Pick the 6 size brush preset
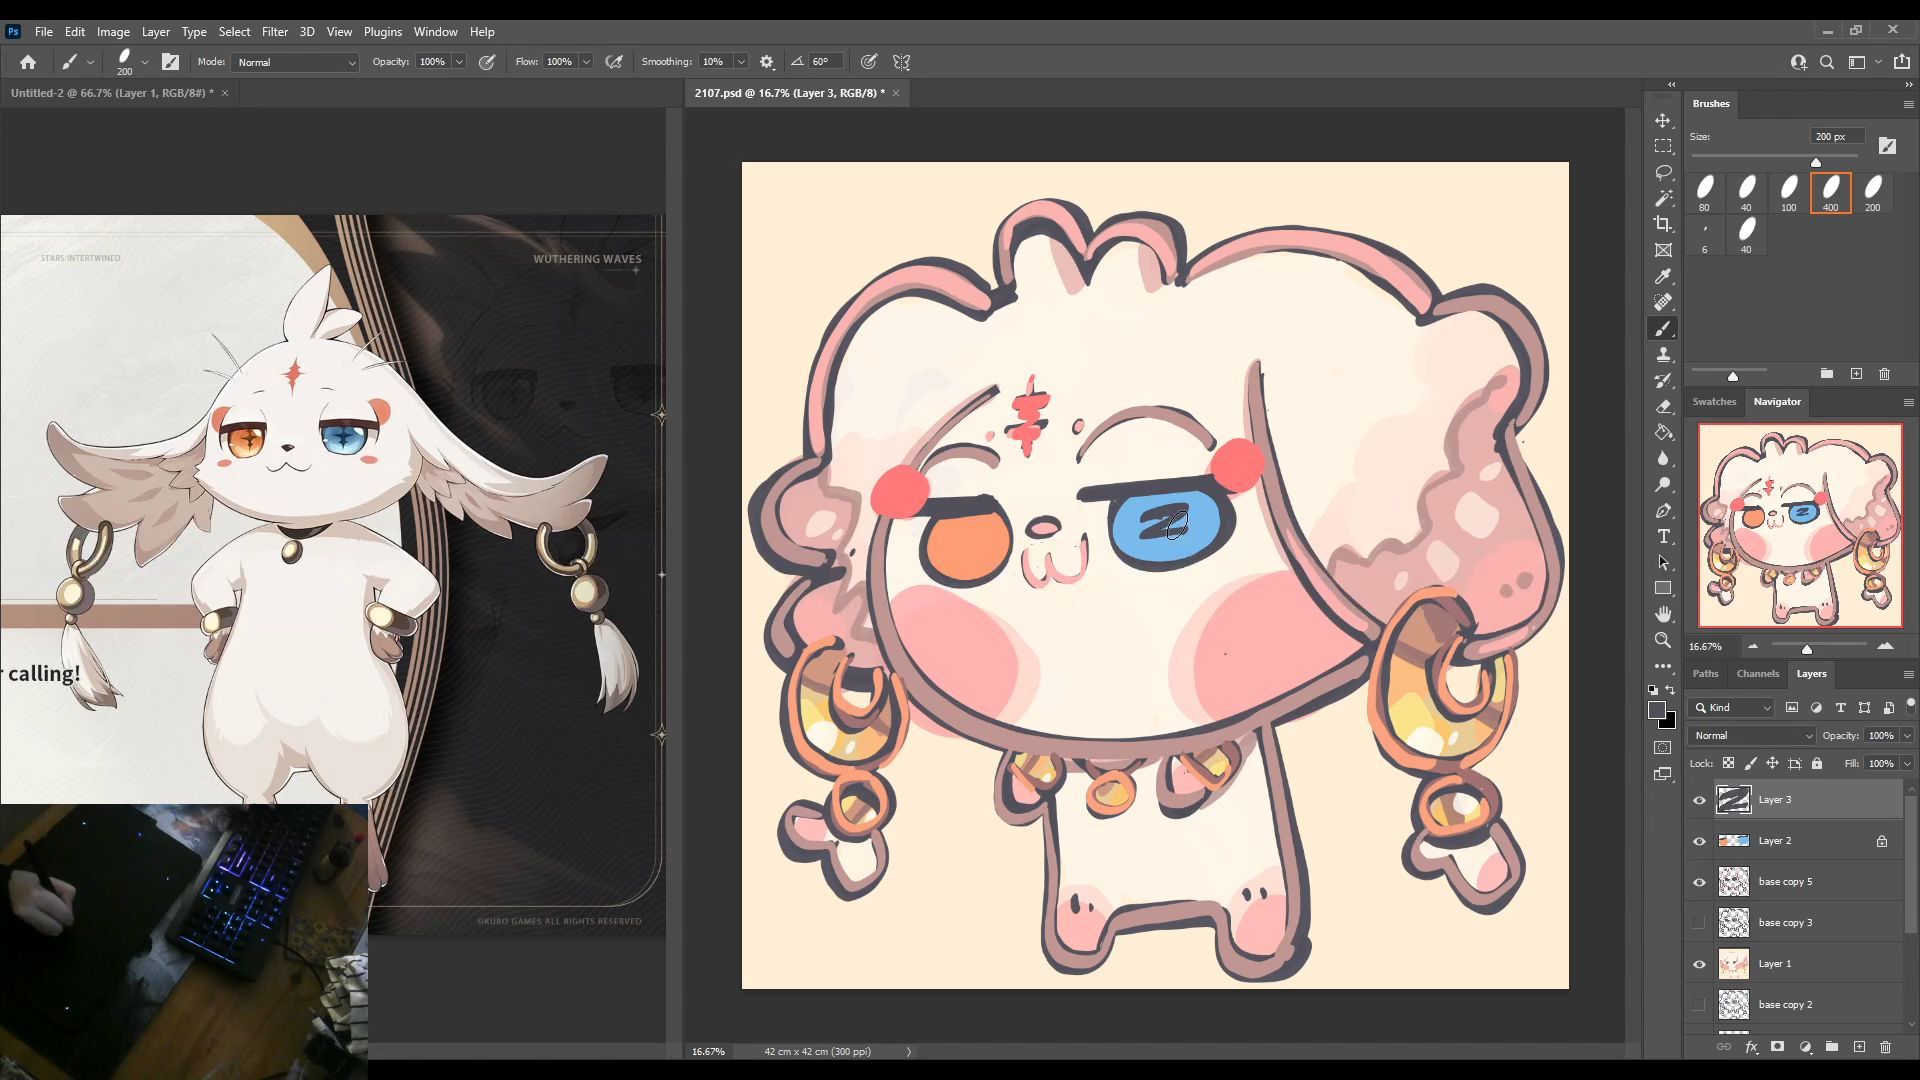Viewport: 1920px width, 1080px height. coord(1705,235)
